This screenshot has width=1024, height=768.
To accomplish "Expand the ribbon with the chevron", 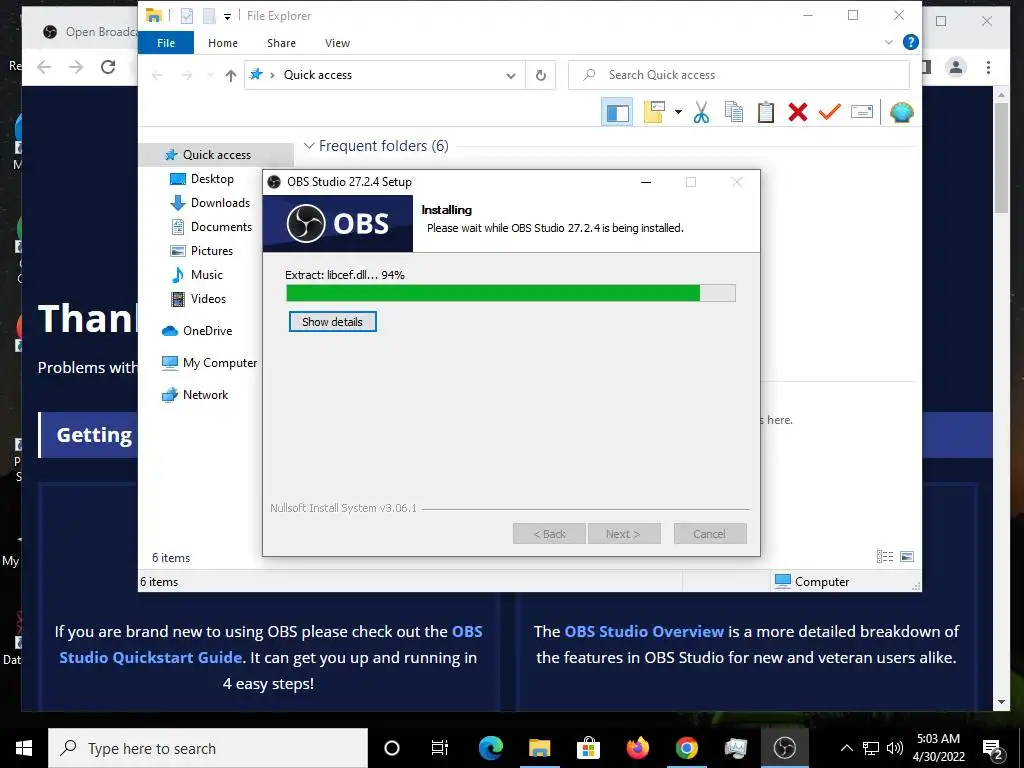I will [889, 42].
